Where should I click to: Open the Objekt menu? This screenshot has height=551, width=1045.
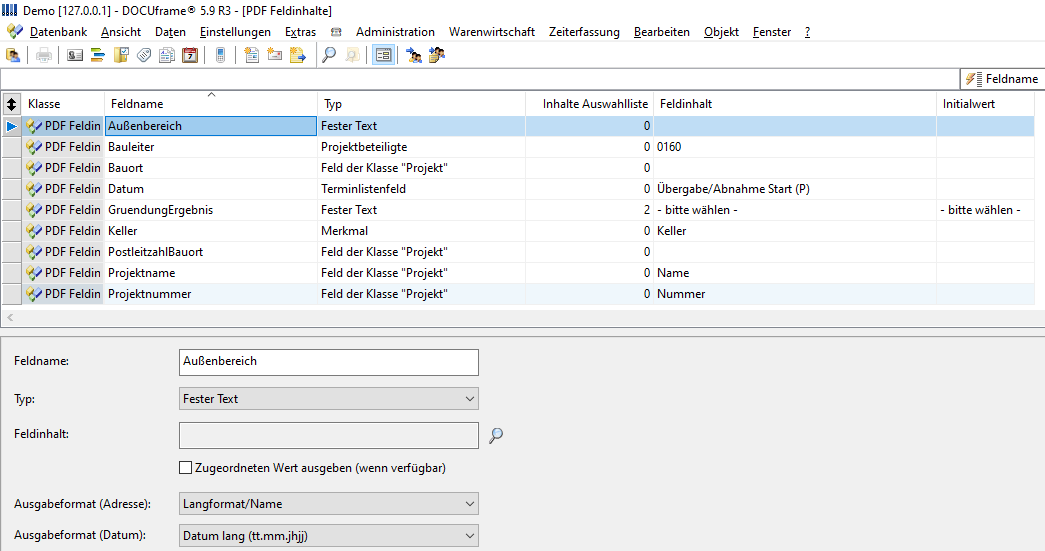(721, 32)
